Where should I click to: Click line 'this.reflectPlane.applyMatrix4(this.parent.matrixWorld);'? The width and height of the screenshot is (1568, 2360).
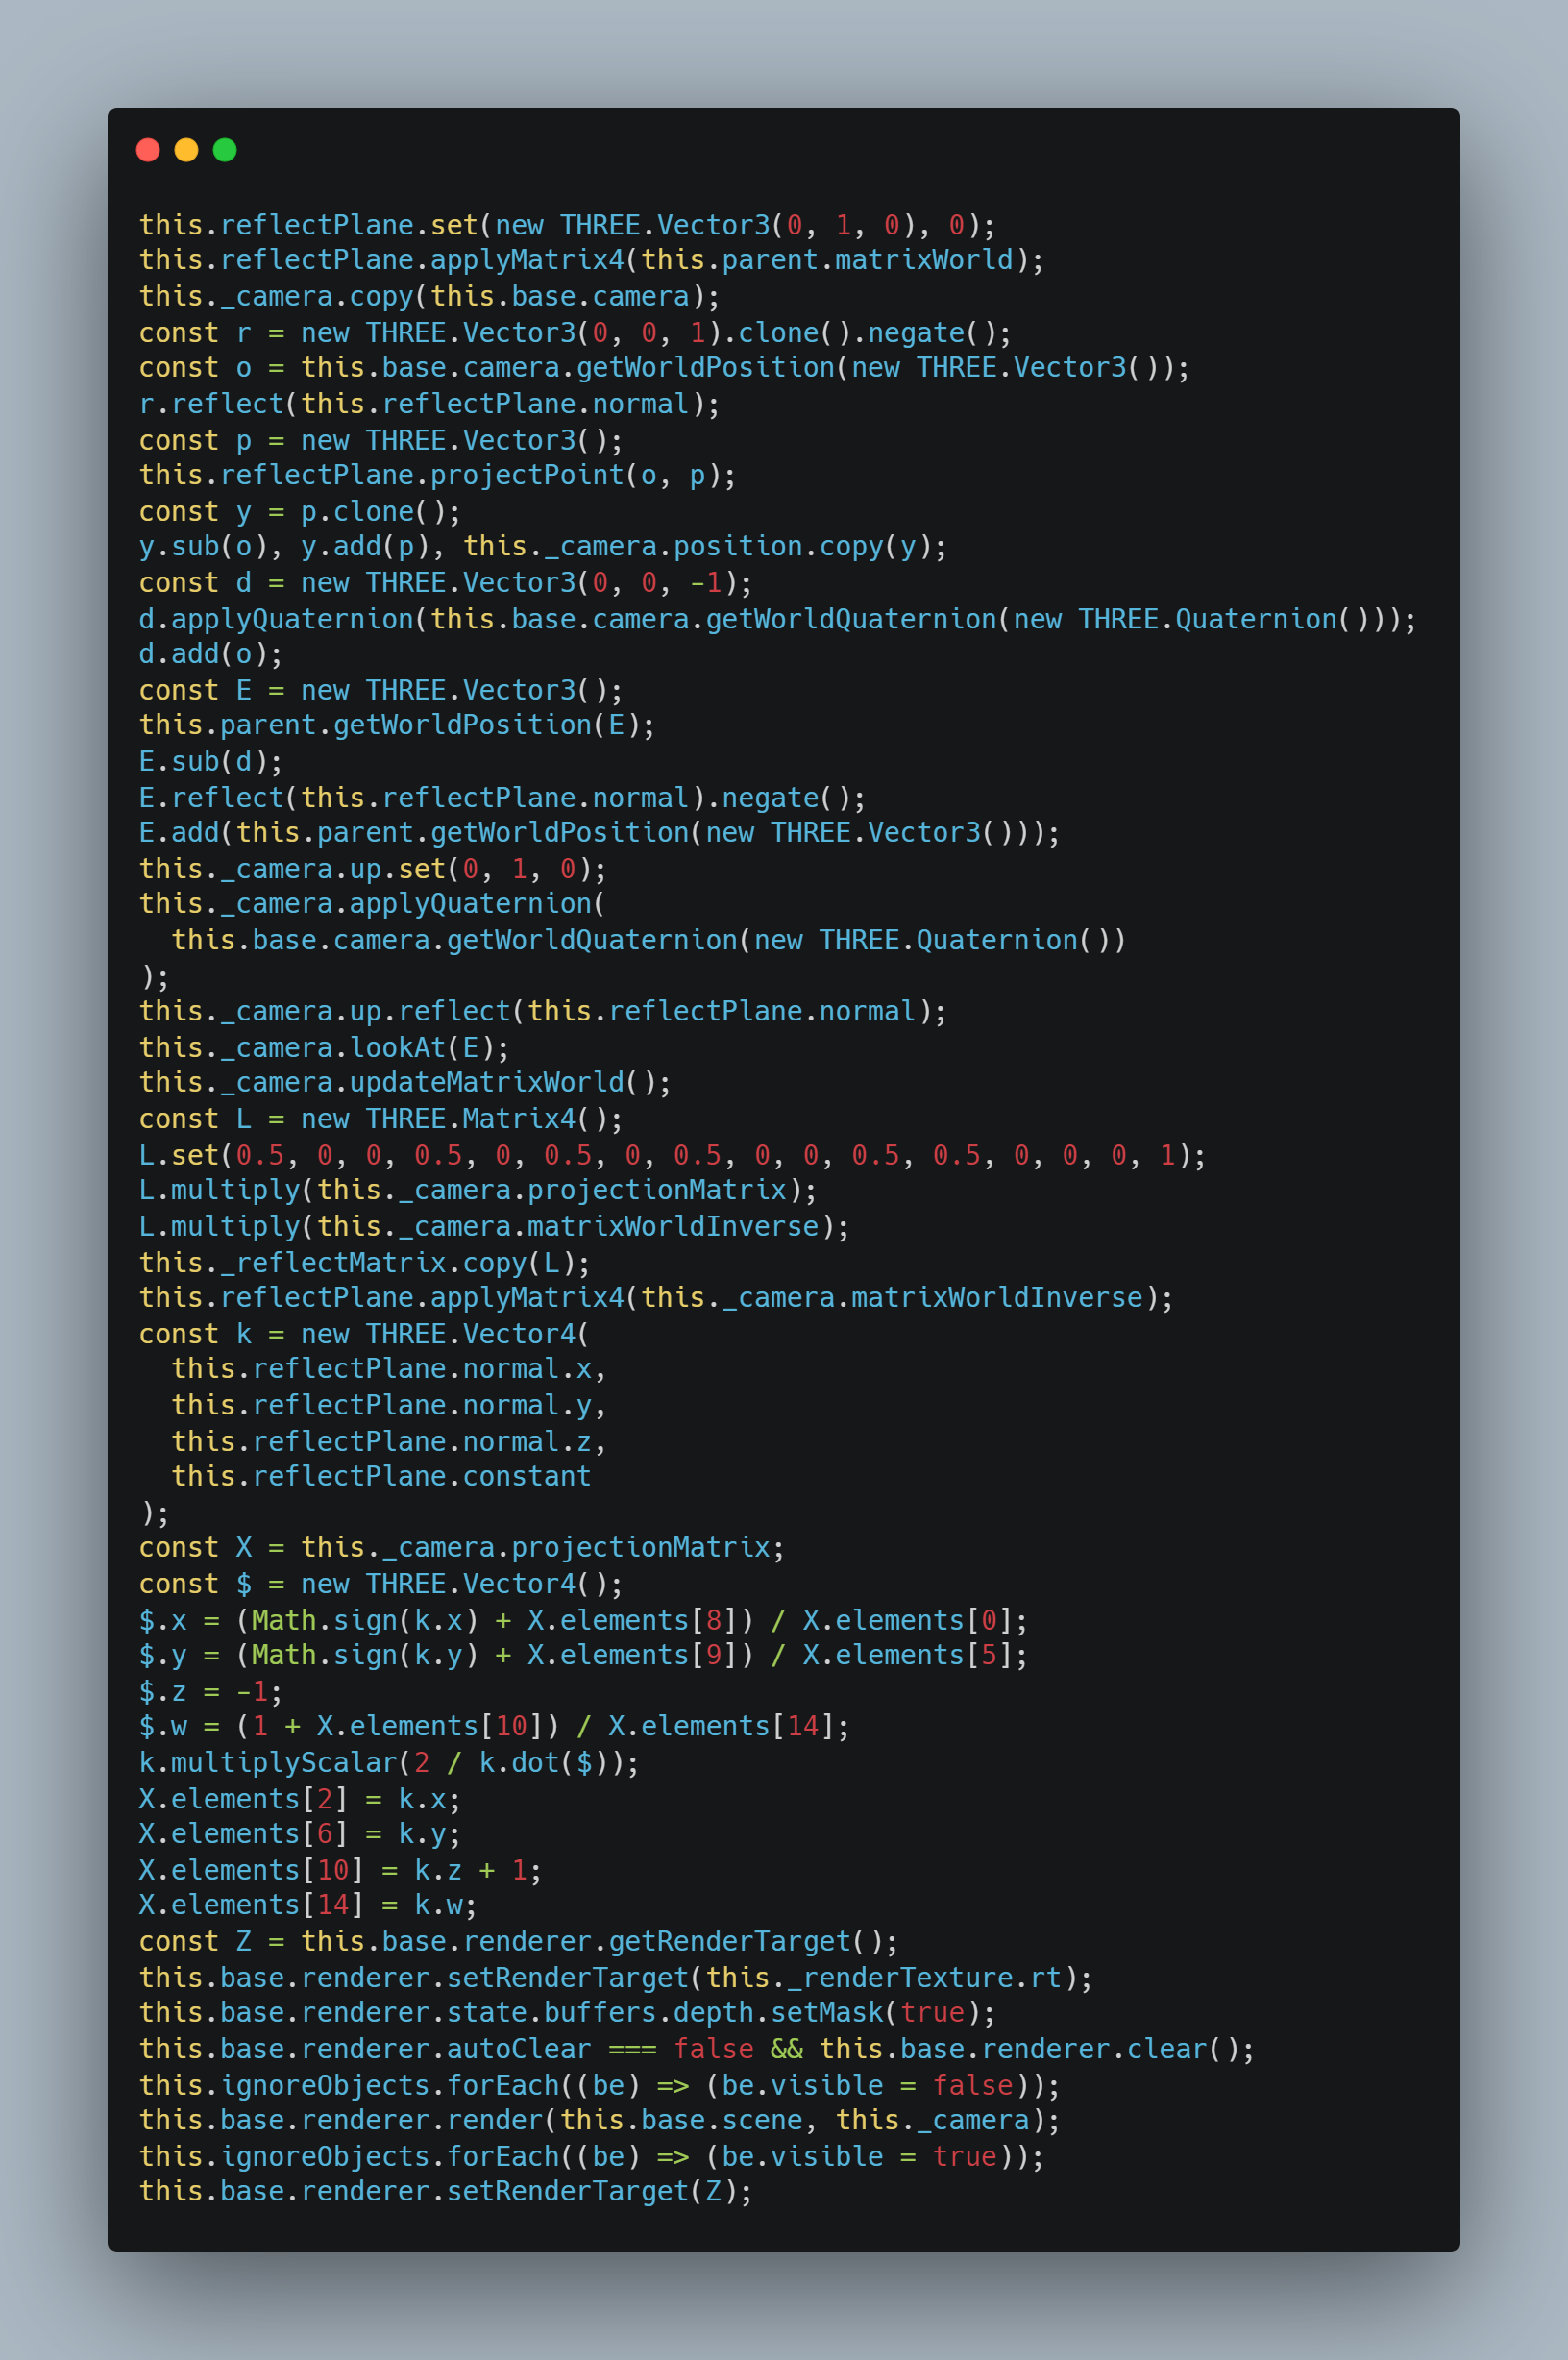591,260
